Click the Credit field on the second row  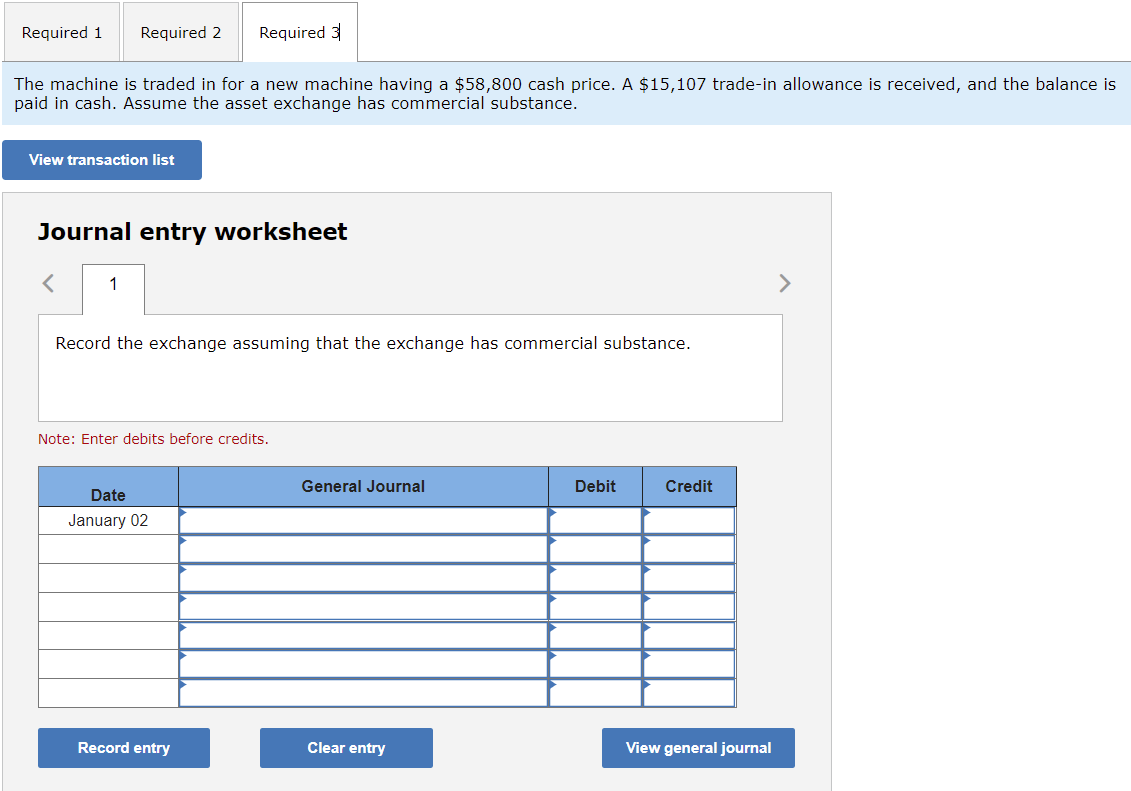tap(690, 548)
